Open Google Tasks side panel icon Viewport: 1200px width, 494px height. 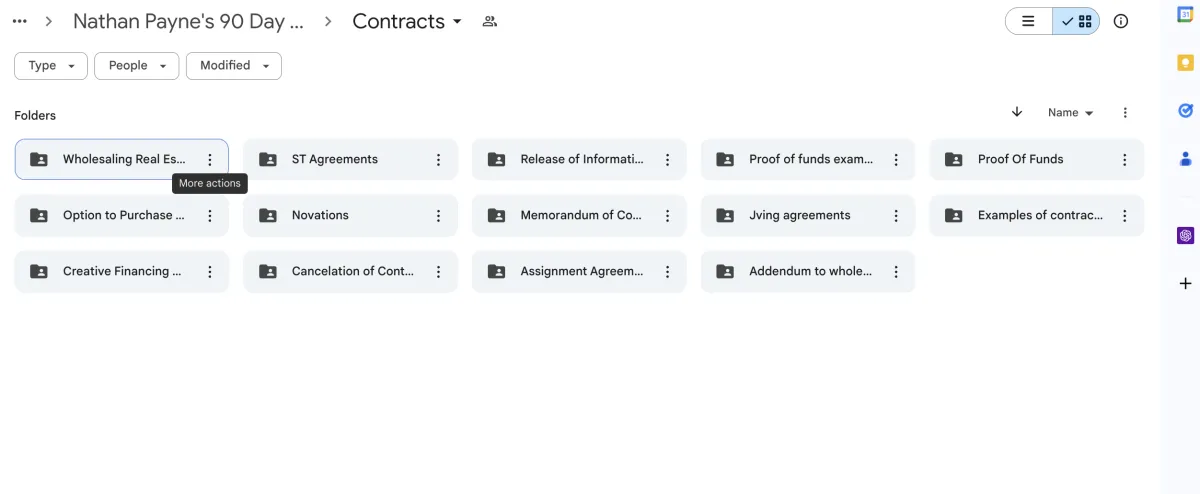pyautogui.click(x=1185, y=111)
